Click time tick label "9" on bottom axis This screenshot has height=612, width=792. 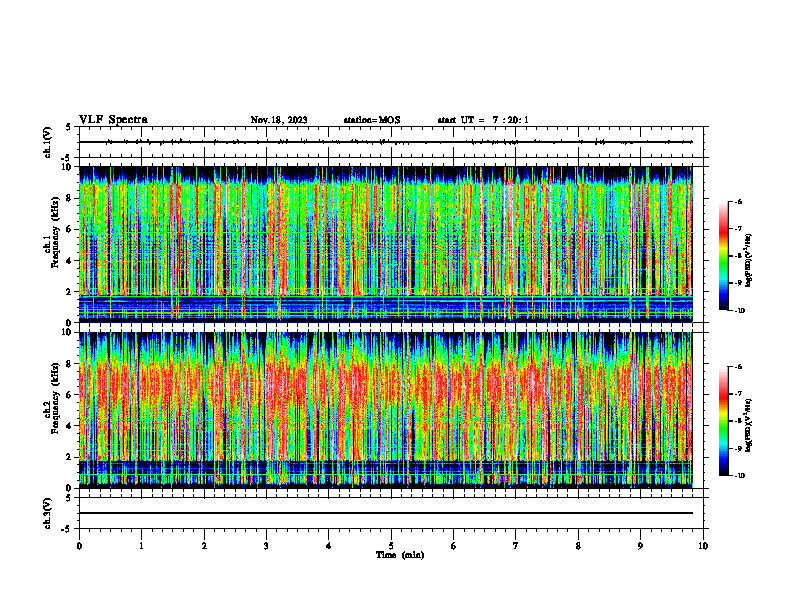tap(640, 546)
